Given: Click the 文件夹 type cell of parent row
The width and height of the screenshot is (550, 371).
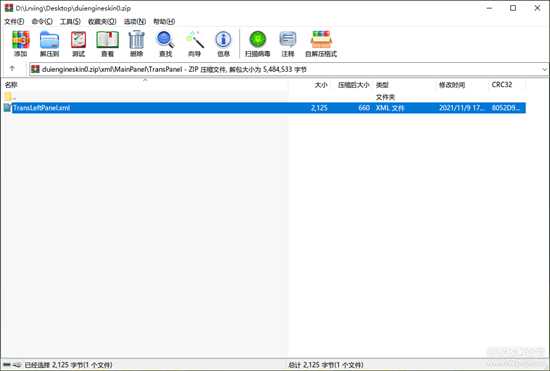Looking at the screenshot, I should pyautogui.click(x=385, y=97).
